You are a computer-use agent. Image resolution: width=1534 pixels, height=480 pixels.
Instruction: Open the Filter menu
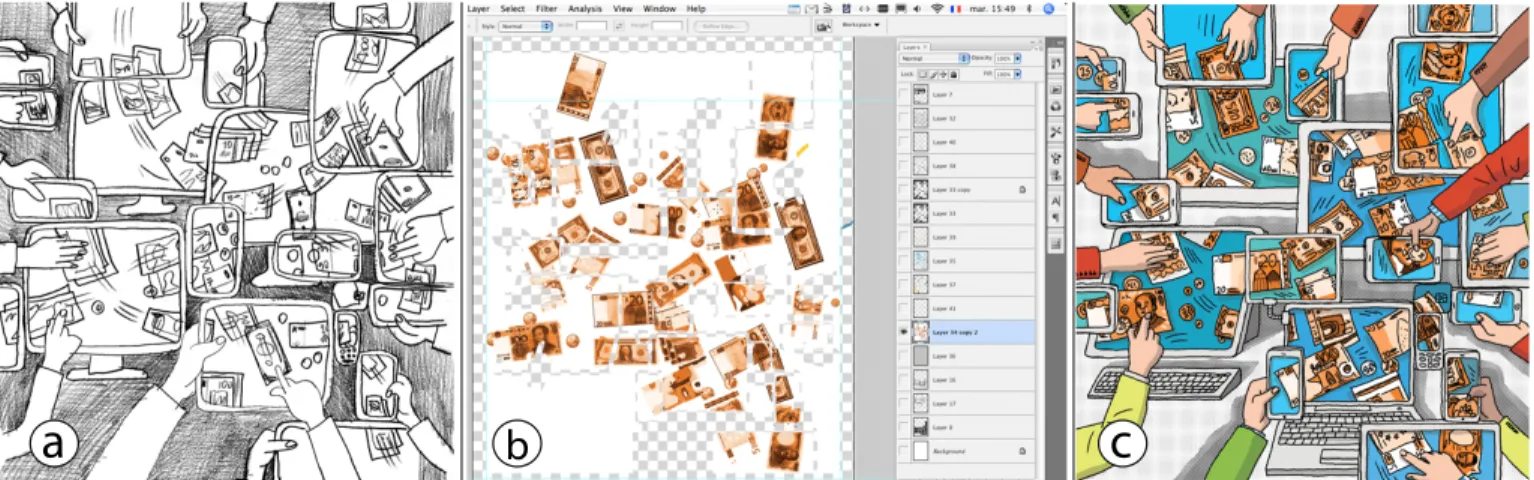(x=546, y=8)
